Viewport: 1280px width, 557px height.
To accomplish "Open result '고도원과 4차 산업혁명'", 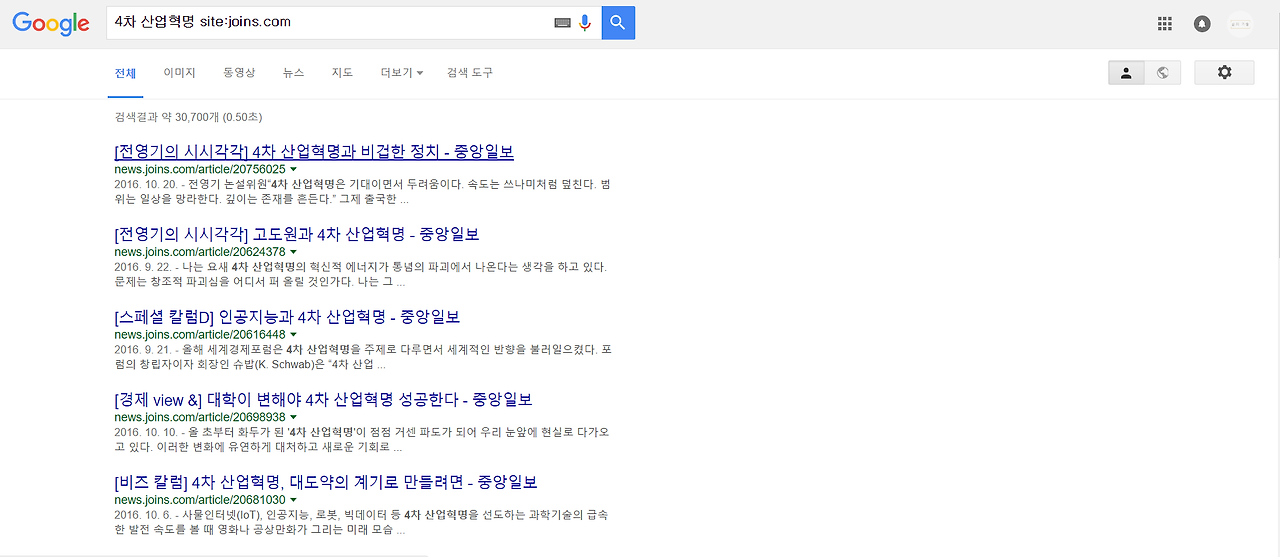I will coord(297,235).
